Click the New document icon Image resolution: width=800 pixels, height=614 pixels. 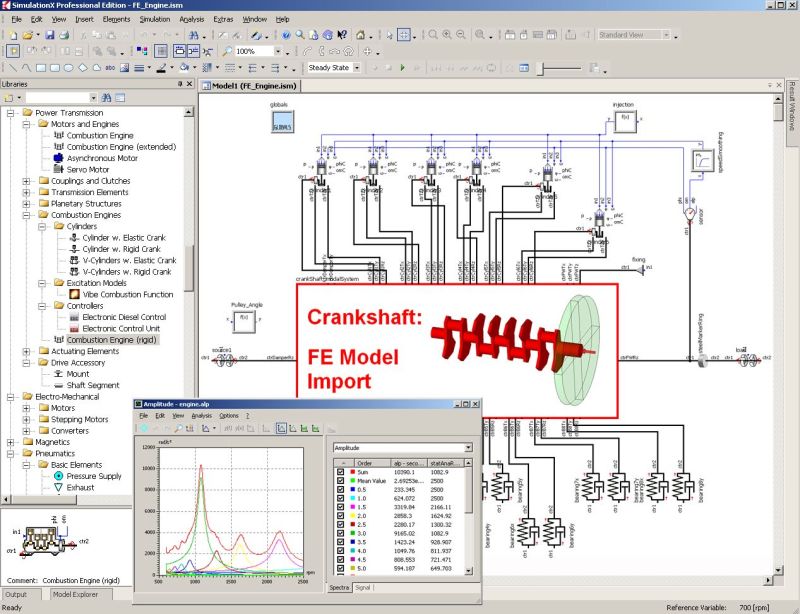[13, 35]
